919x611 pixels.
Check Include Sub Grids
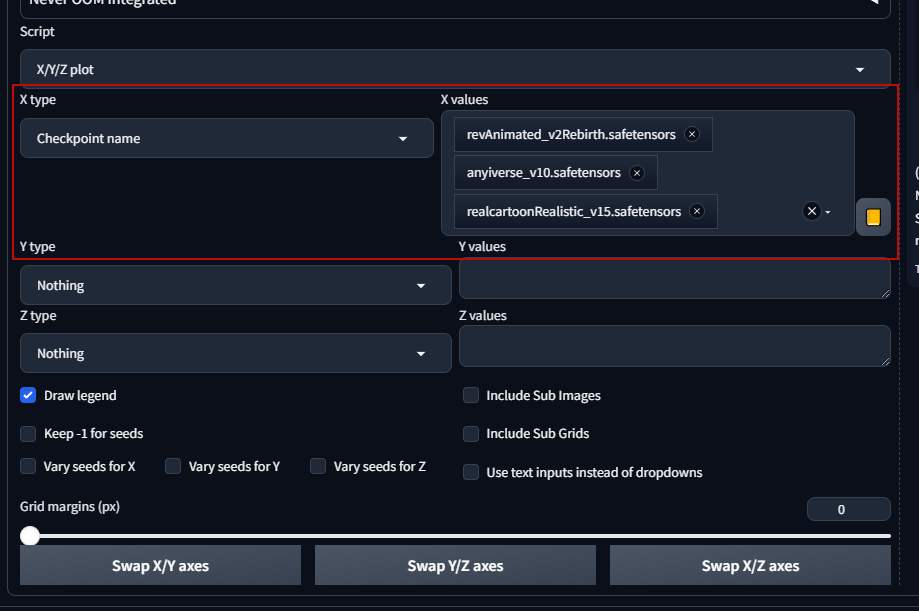471,434
